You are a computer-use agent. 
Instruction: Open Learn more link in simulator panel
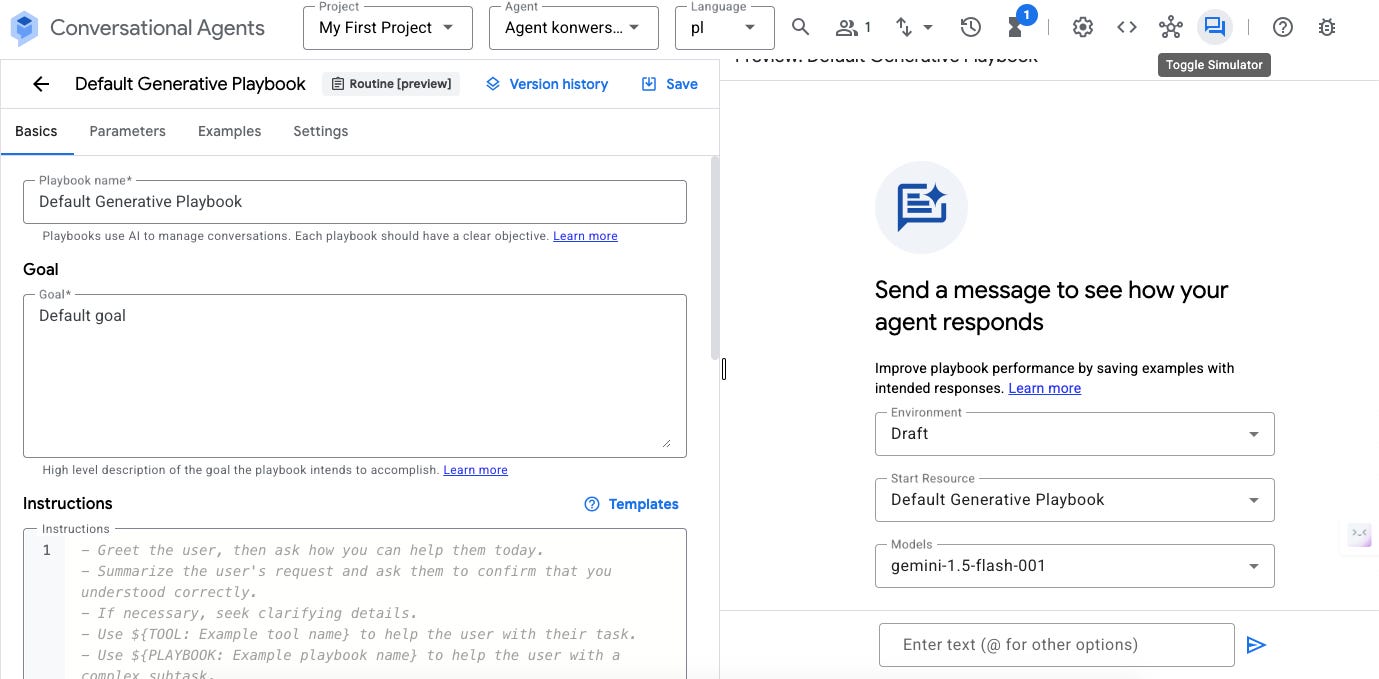1044,388
